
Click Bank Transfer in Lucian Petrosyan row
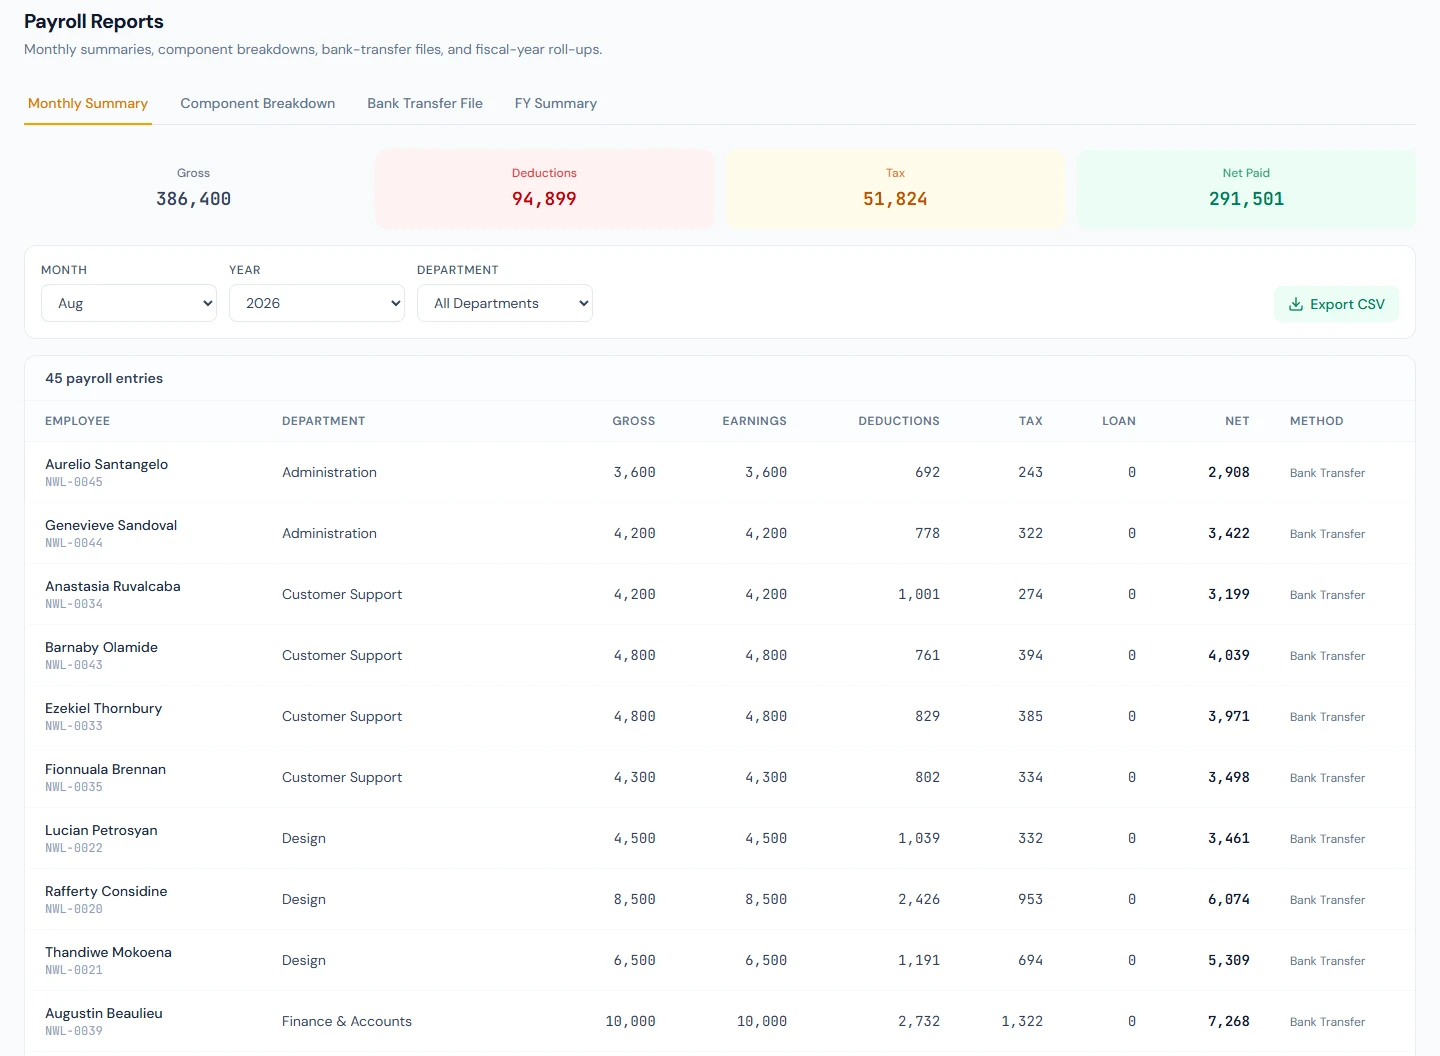coord(1327,838)
